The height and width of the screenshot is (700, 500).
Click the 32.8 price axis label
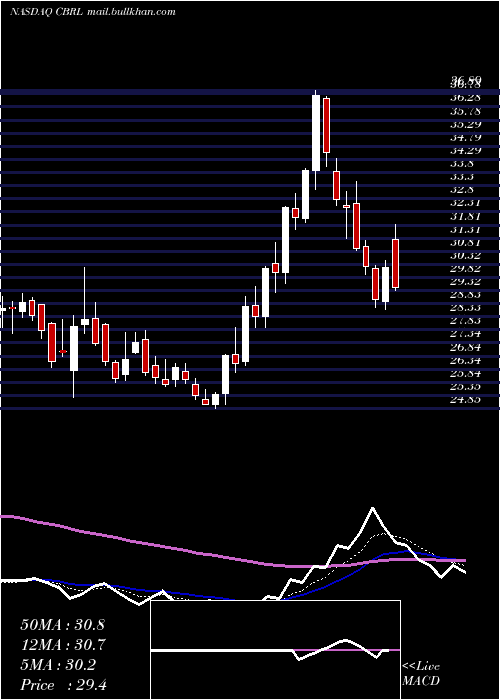[x=462, y=189]
